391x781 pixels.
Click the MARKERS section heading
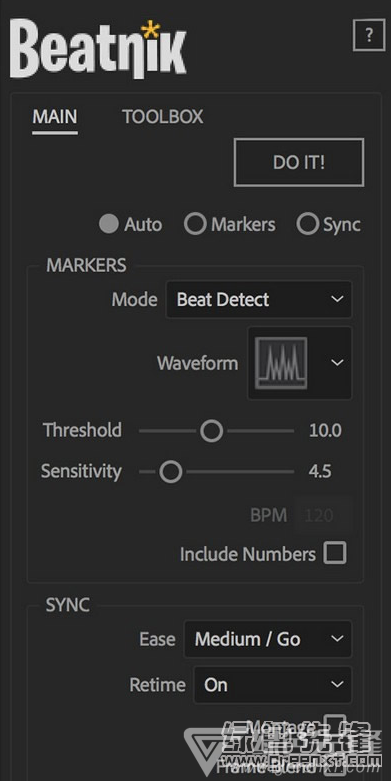[86, 265]
